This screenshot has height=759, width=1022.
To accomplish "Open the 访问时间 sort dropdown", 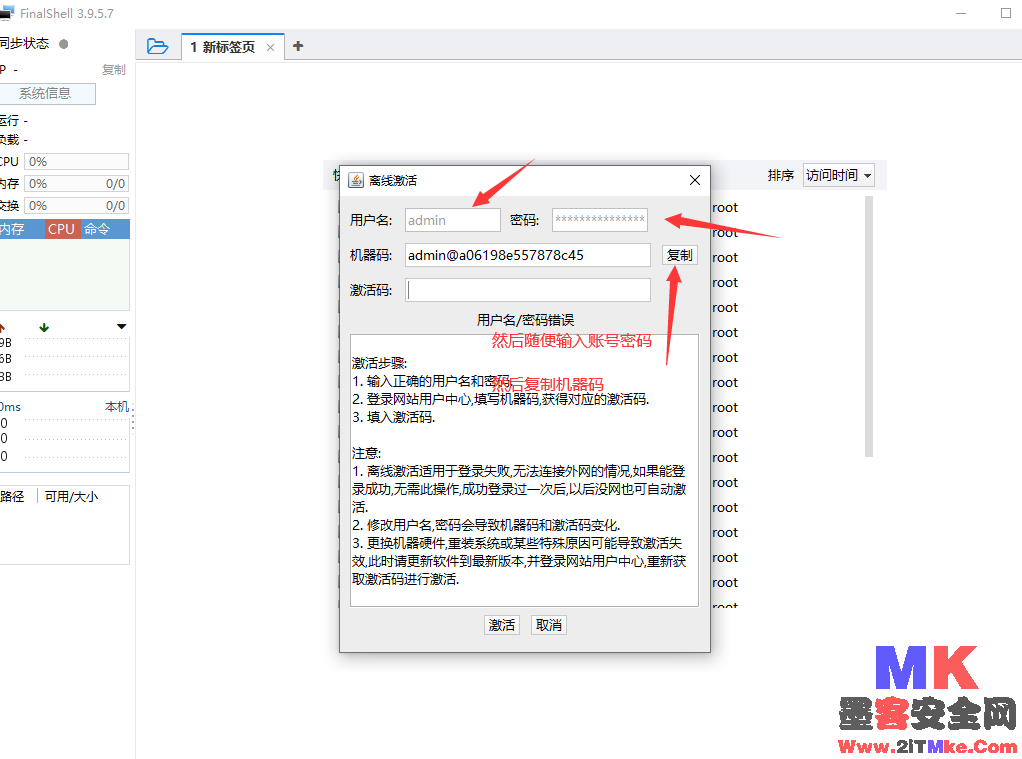I will (838, 175).
